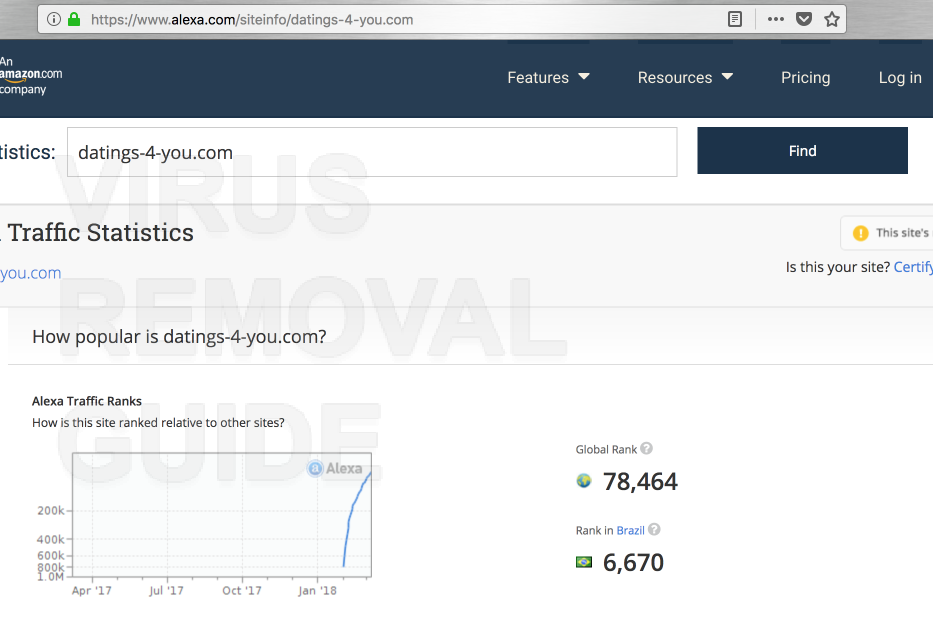The height and width of the screenshot is (637, 933).
Task: Expand the Resources dropdown menu
Action: (x=685, y=77)
